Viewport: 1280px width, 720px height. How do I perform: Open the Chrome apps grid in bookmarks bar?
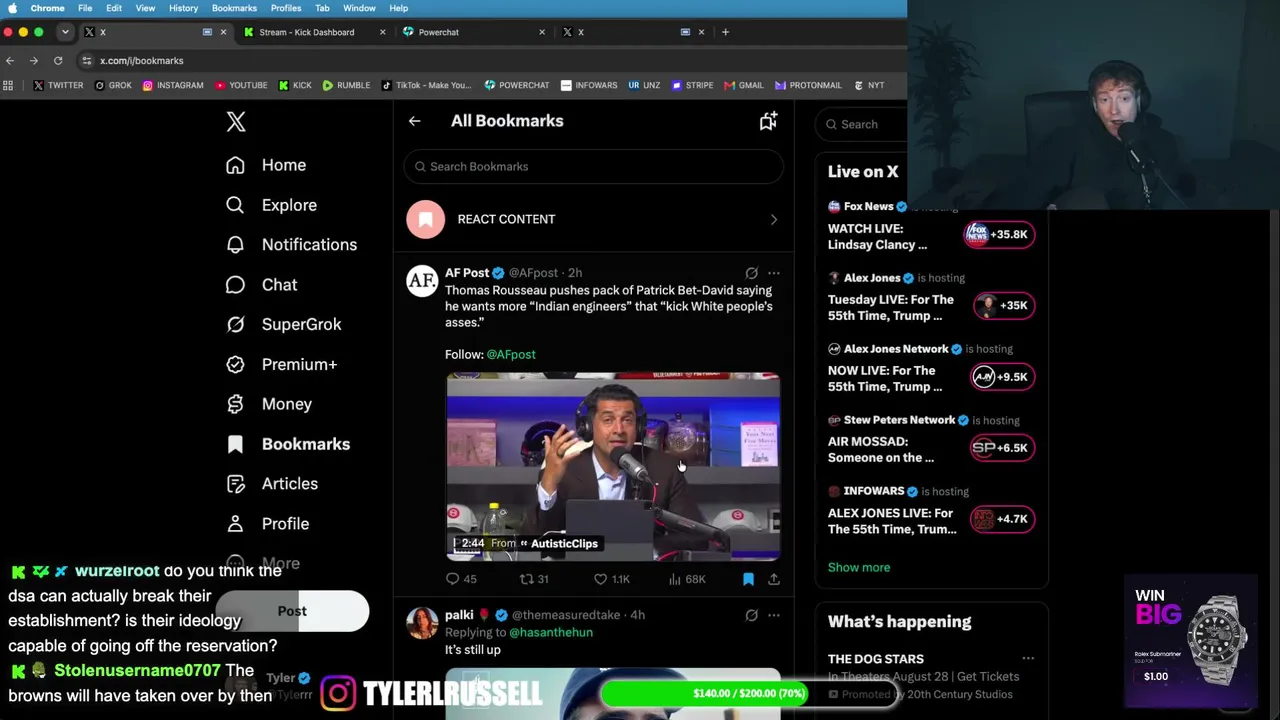tap(8, 86)
